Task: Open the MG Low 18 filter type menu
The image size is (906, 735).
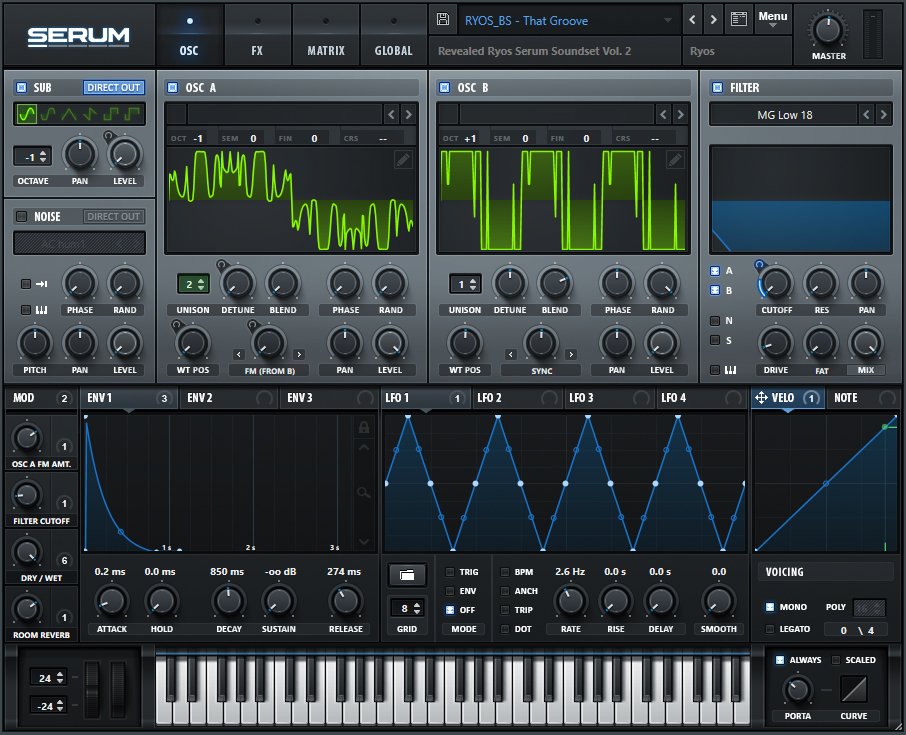Action: click(784, 114)
